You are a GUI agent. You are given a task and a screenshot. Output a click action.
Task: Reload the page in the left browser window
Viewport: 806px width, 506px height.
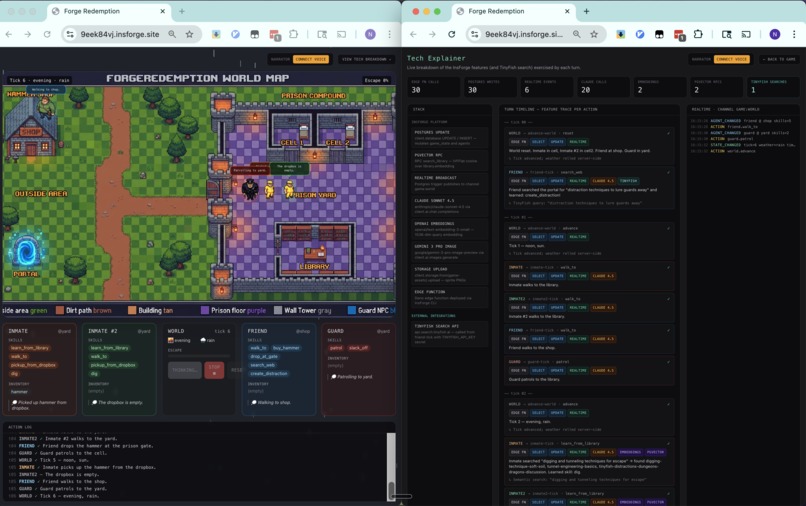pos(47,34)
